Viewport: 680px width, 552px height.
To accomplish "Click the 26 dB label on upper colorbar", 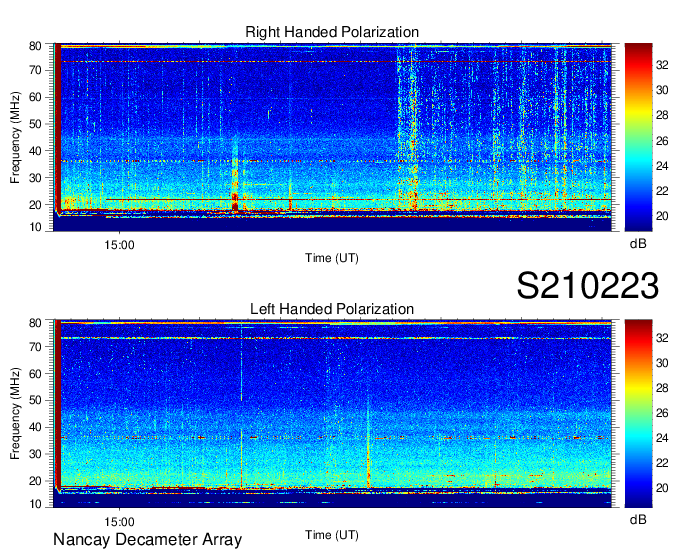I will click(x=662, y=141).
